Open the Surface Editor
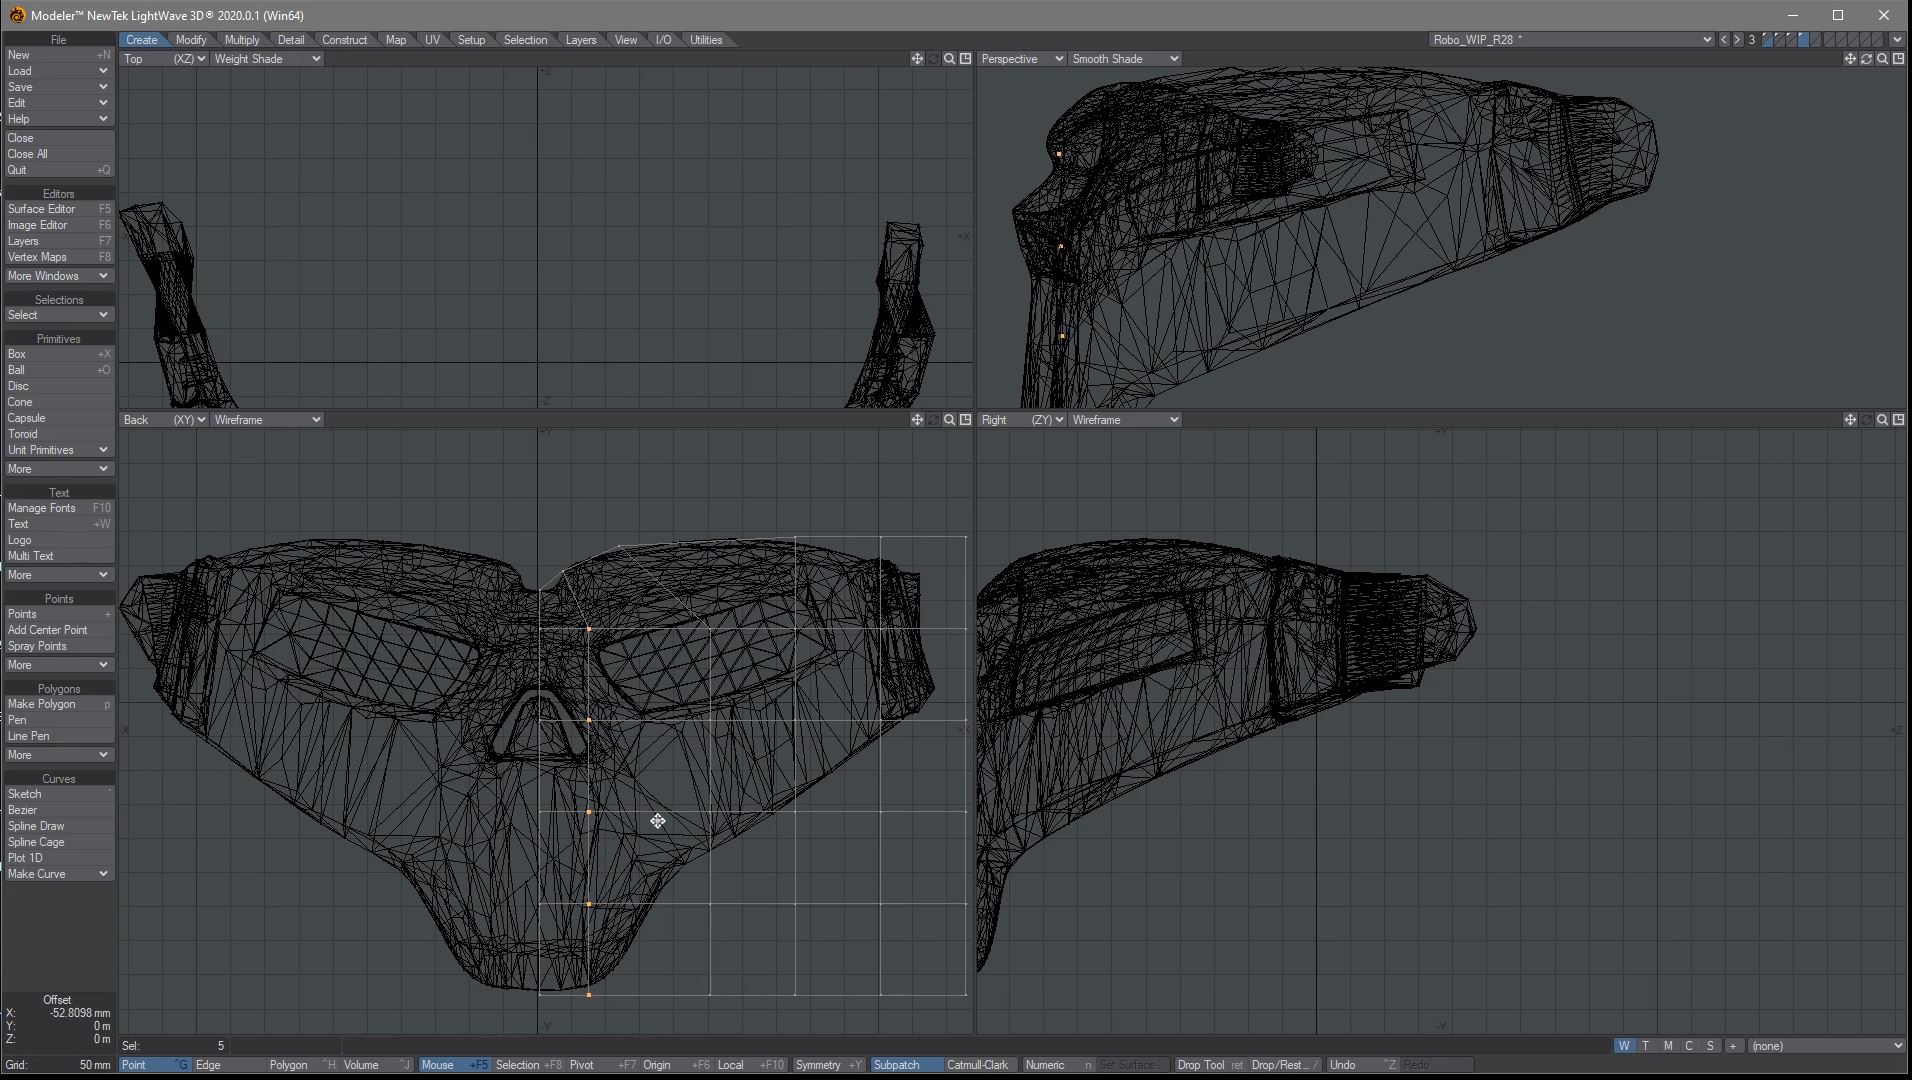The image size is (1912, 1080). point(58,209)
